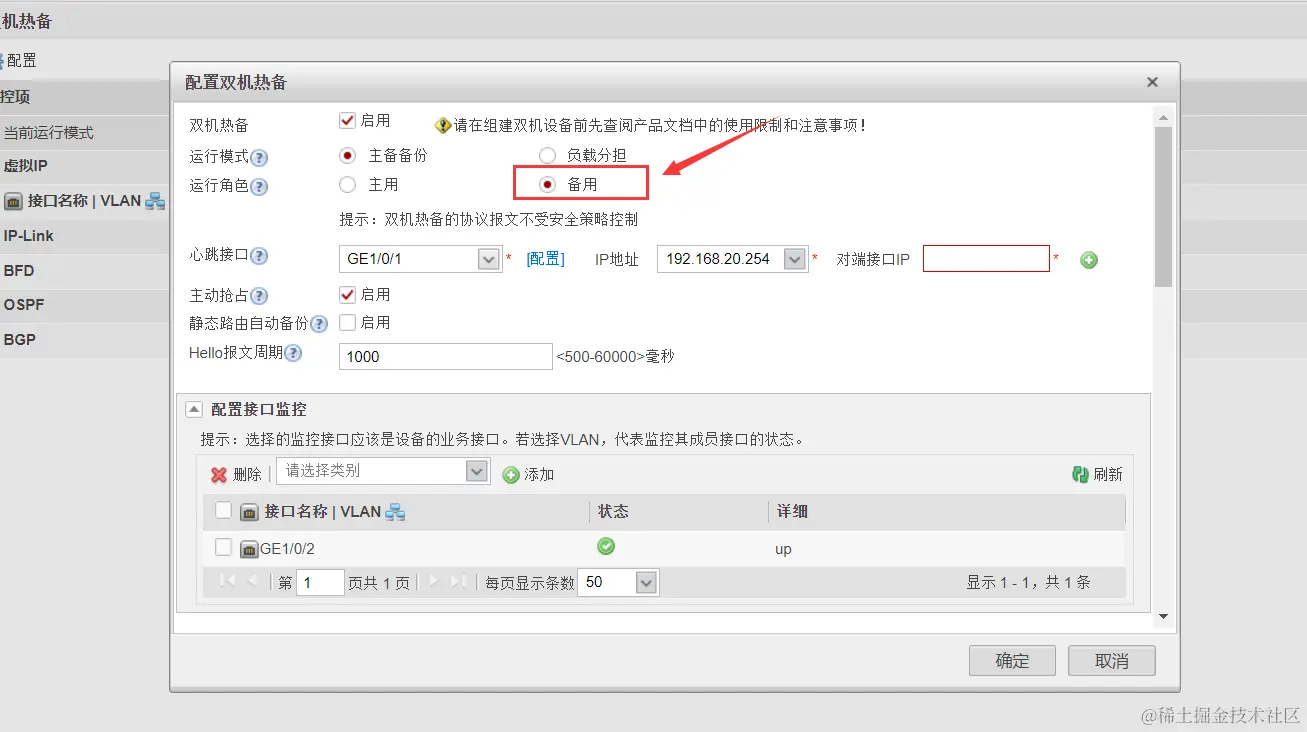The height and width of the screenshot is (732, 1307).
Task: Click the 取消 button
Action: (x=1112, y=660)
